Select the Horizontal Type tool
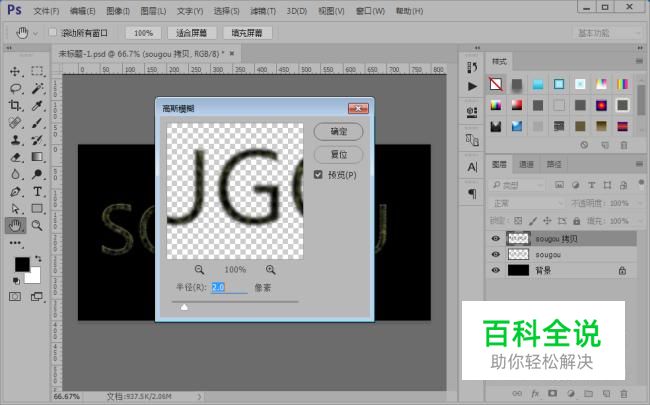The width and height of the screenshot is (650, 405). (37, 192)
